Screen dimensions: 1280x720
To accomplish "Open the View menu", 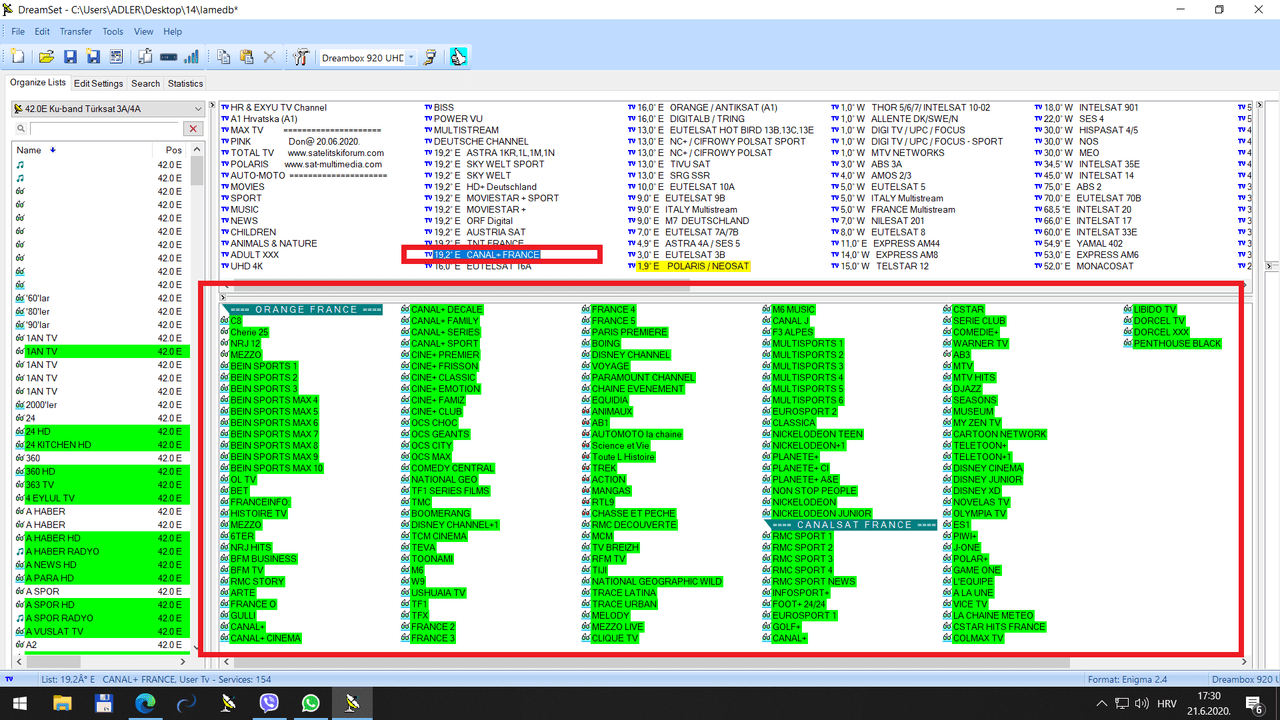I will tap(143, 32).
